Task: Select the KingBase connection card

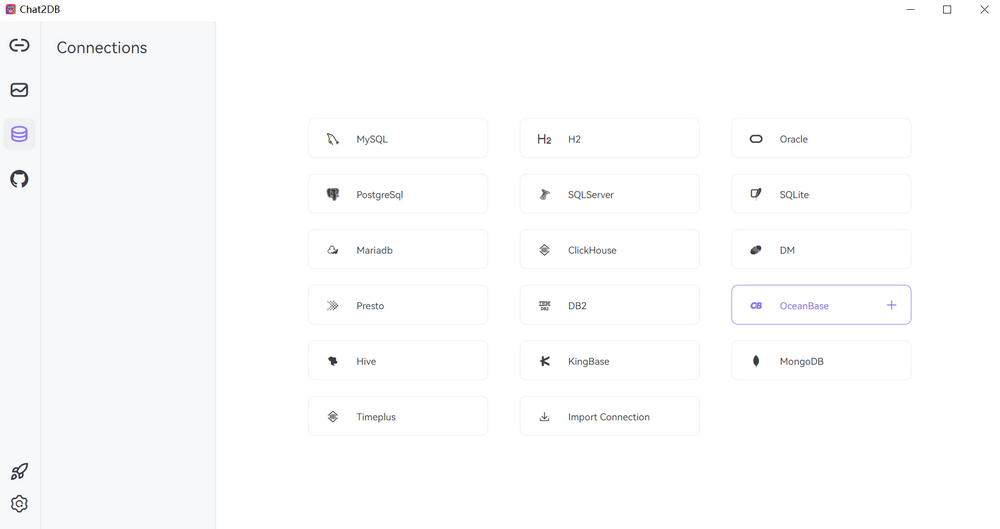Action: pos(610,361)
